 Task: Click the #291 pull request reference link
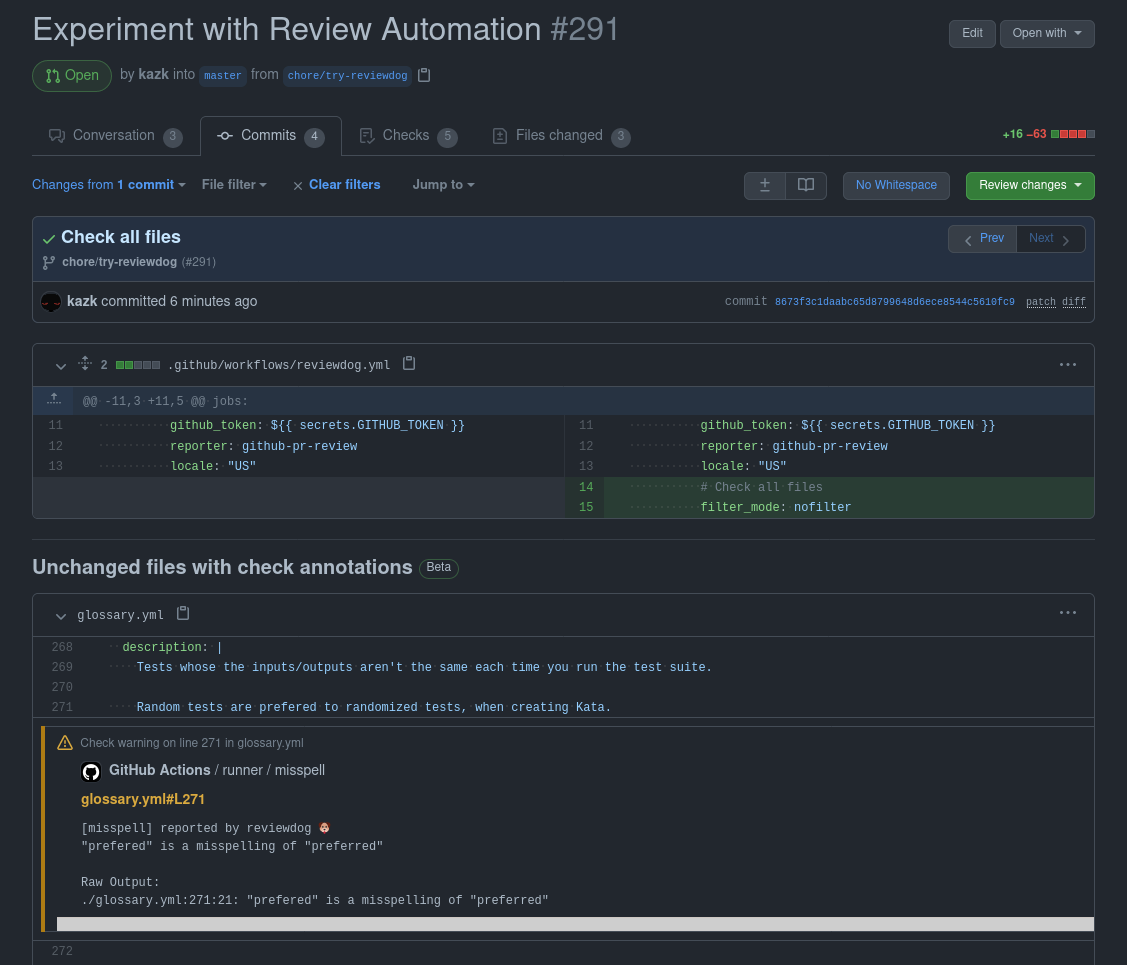[x=198, y=262]
